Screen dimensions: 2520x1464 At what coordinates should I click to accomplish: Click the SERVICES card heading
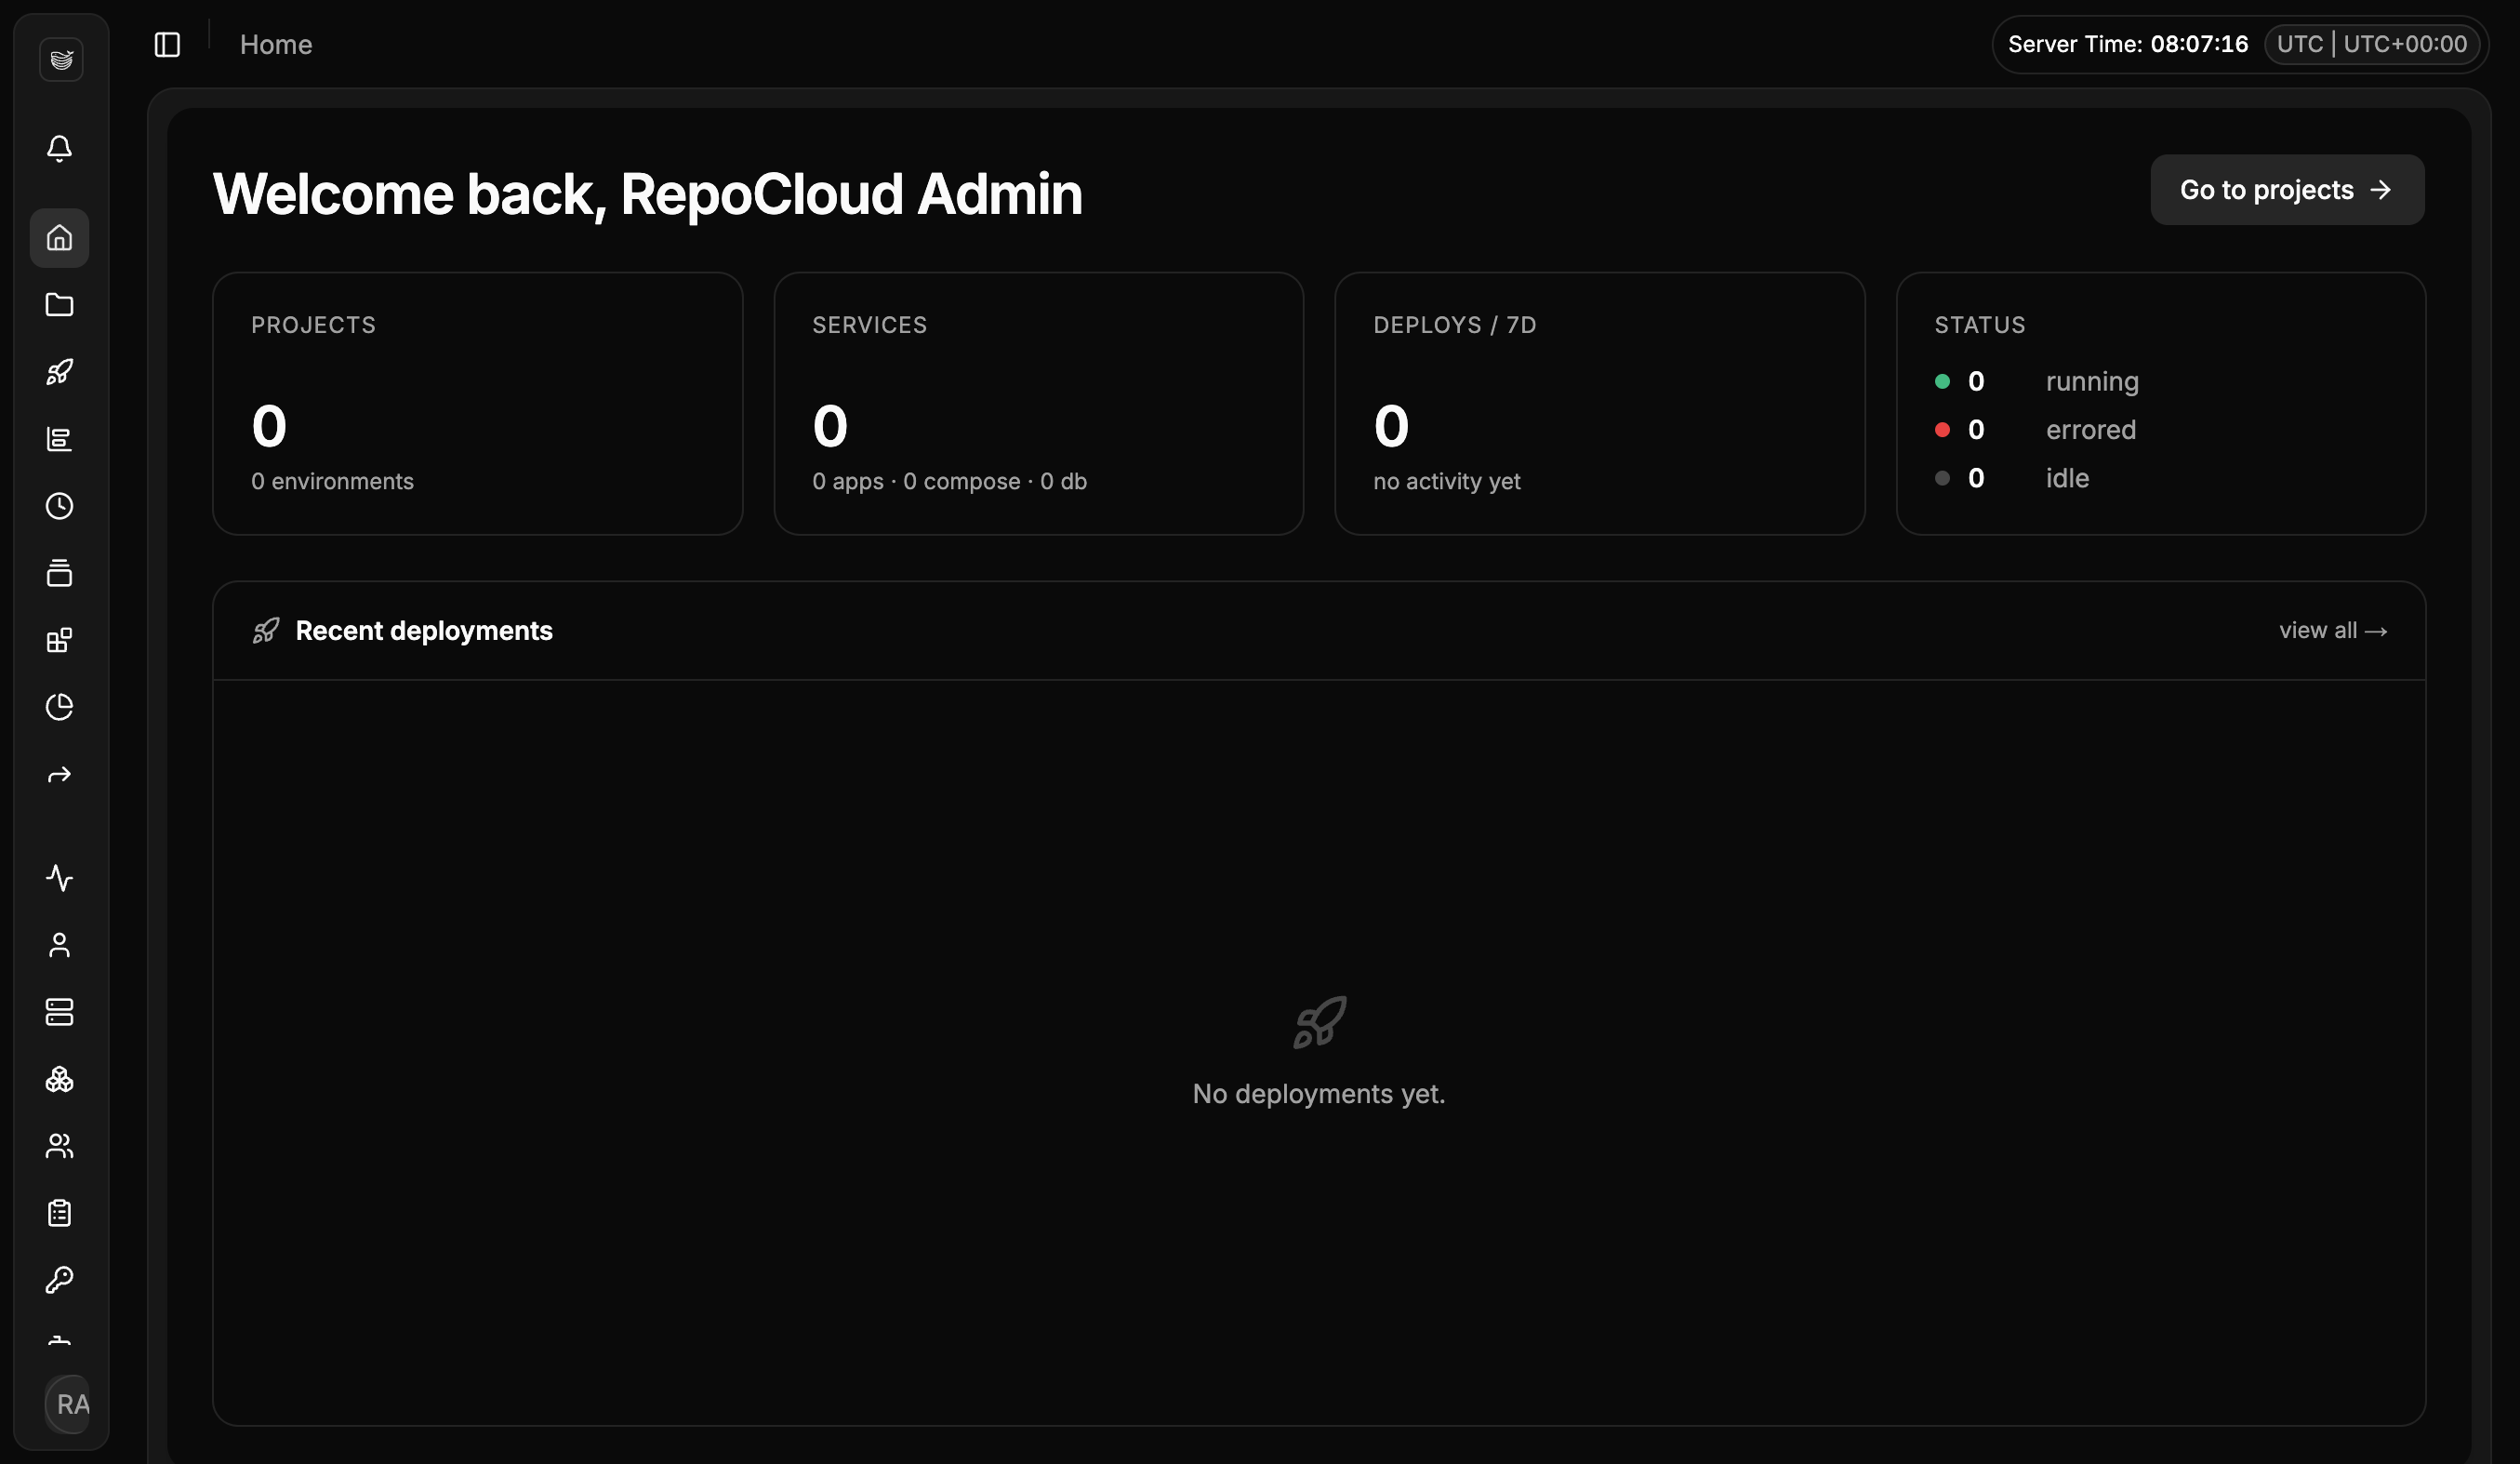pos(869,325)
